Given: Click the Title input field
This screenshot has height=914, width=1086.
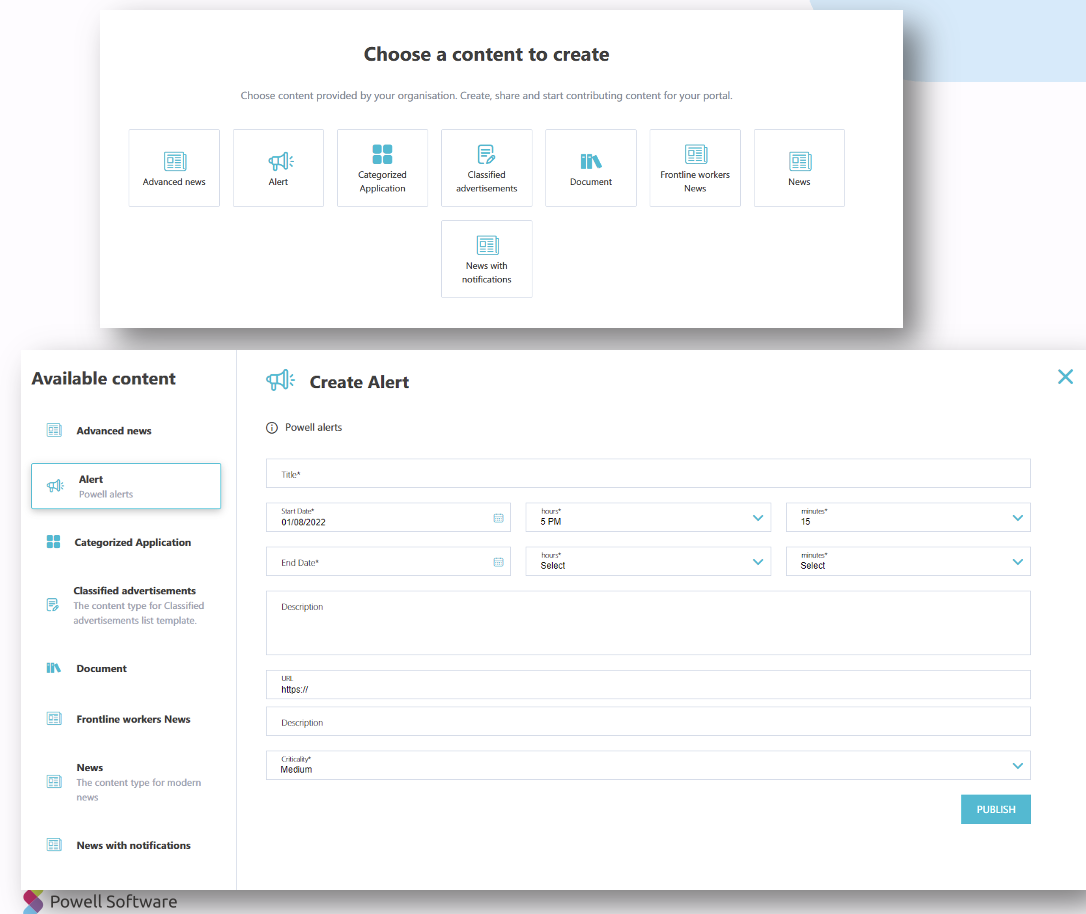Looking at the screenshot, I should point(647,472).
